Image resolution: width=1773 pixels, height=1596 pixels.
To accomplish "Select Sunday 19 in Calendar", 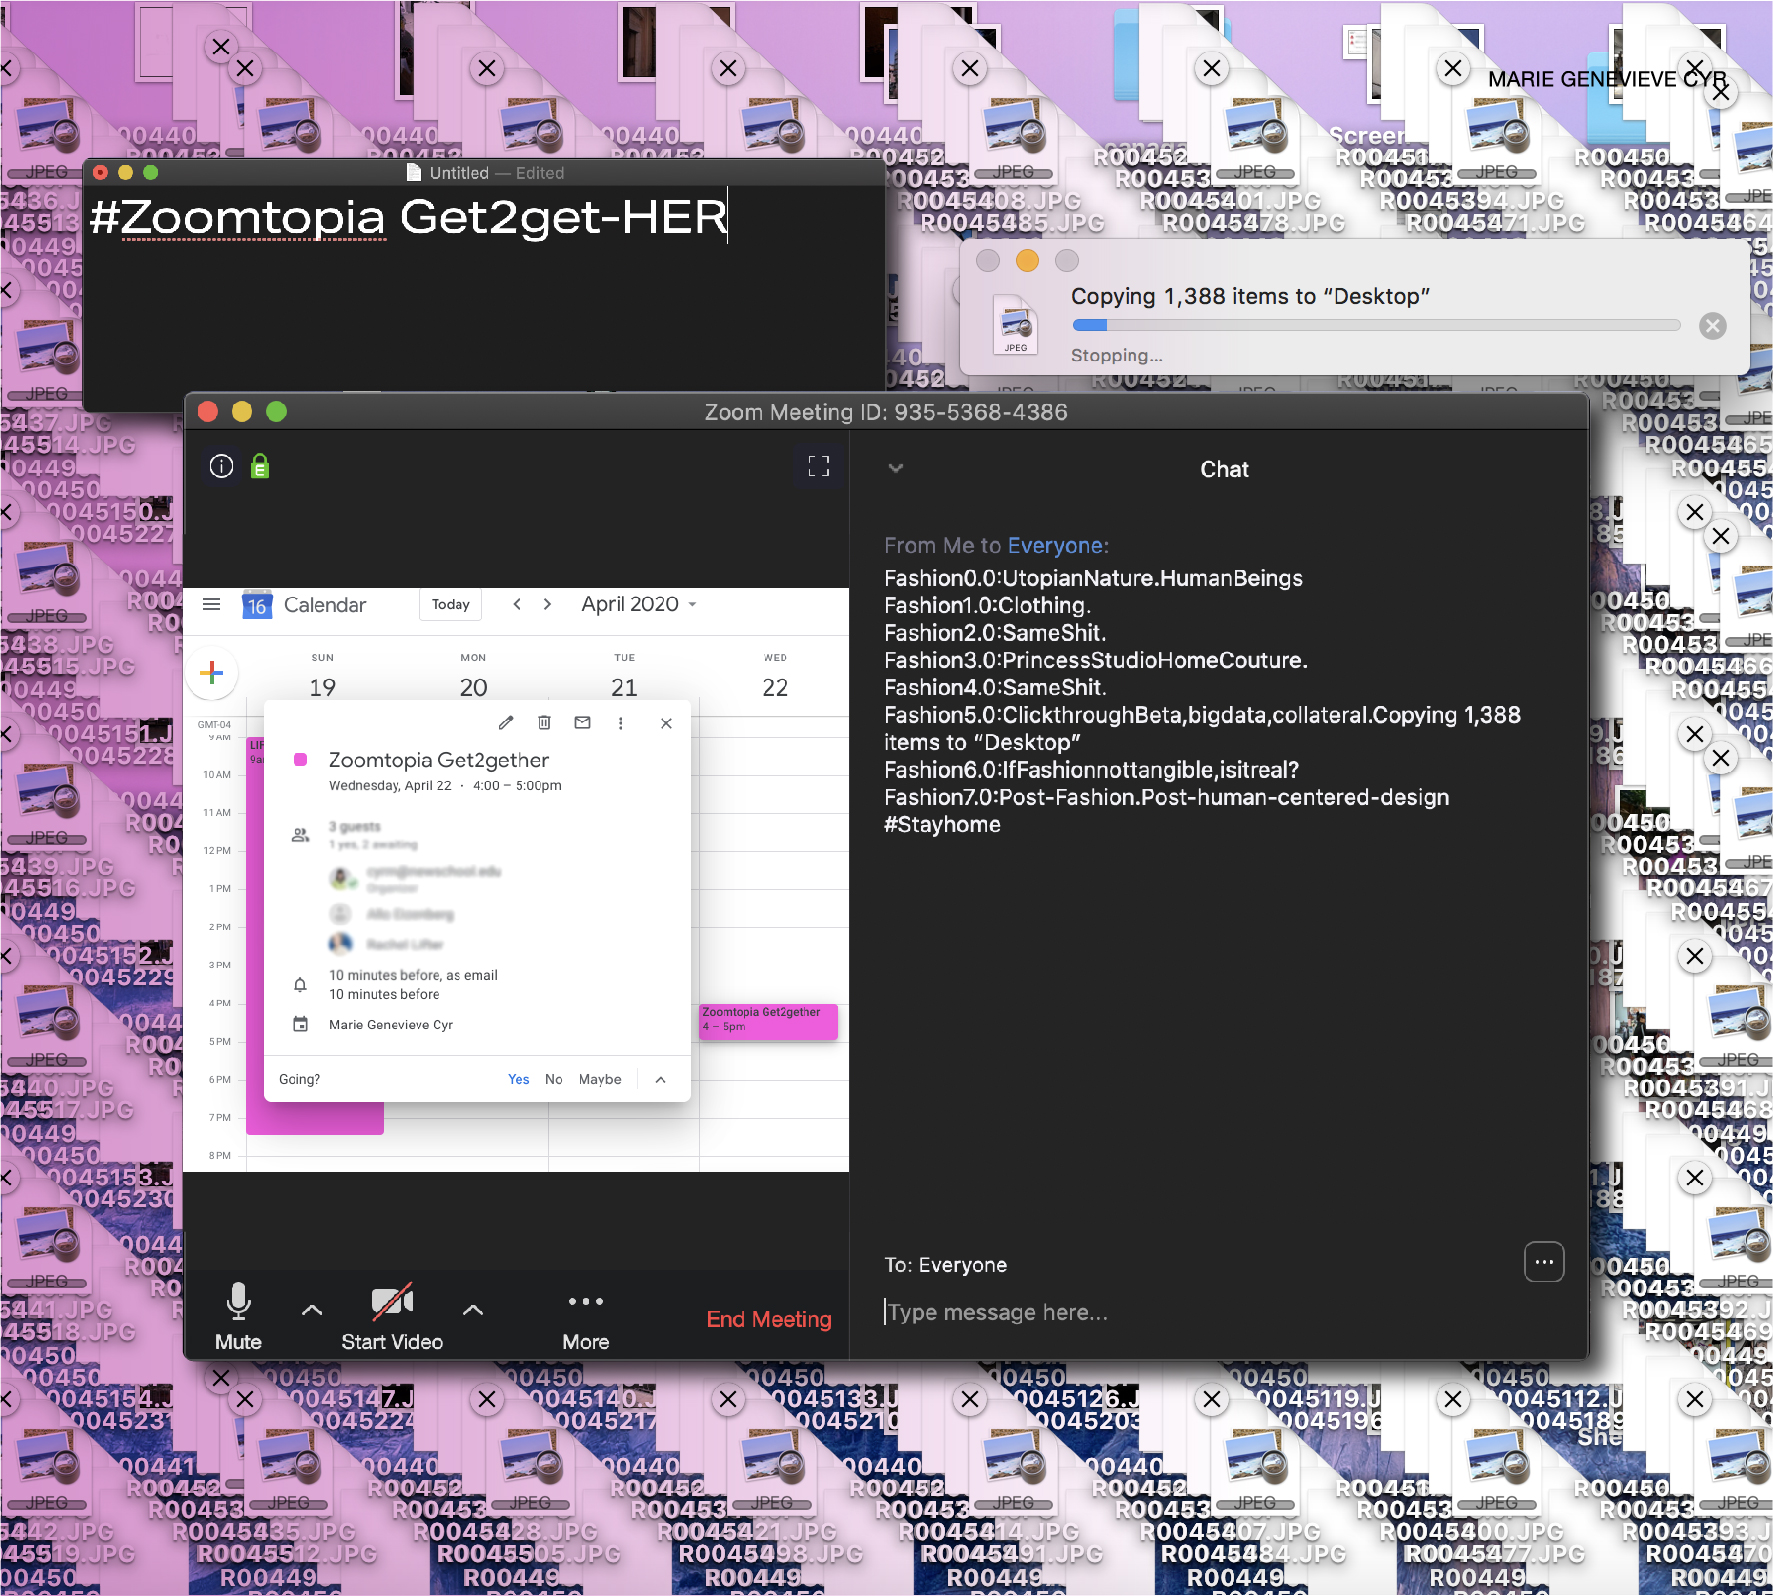I will coord(322,687).
